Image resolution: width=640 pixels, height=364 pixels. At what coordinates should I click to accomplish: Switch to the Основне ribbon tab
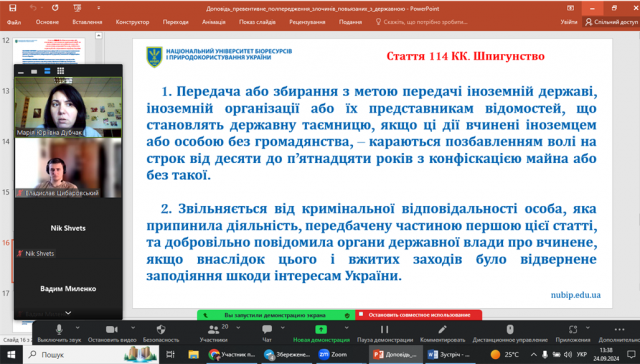coord(47,22)
